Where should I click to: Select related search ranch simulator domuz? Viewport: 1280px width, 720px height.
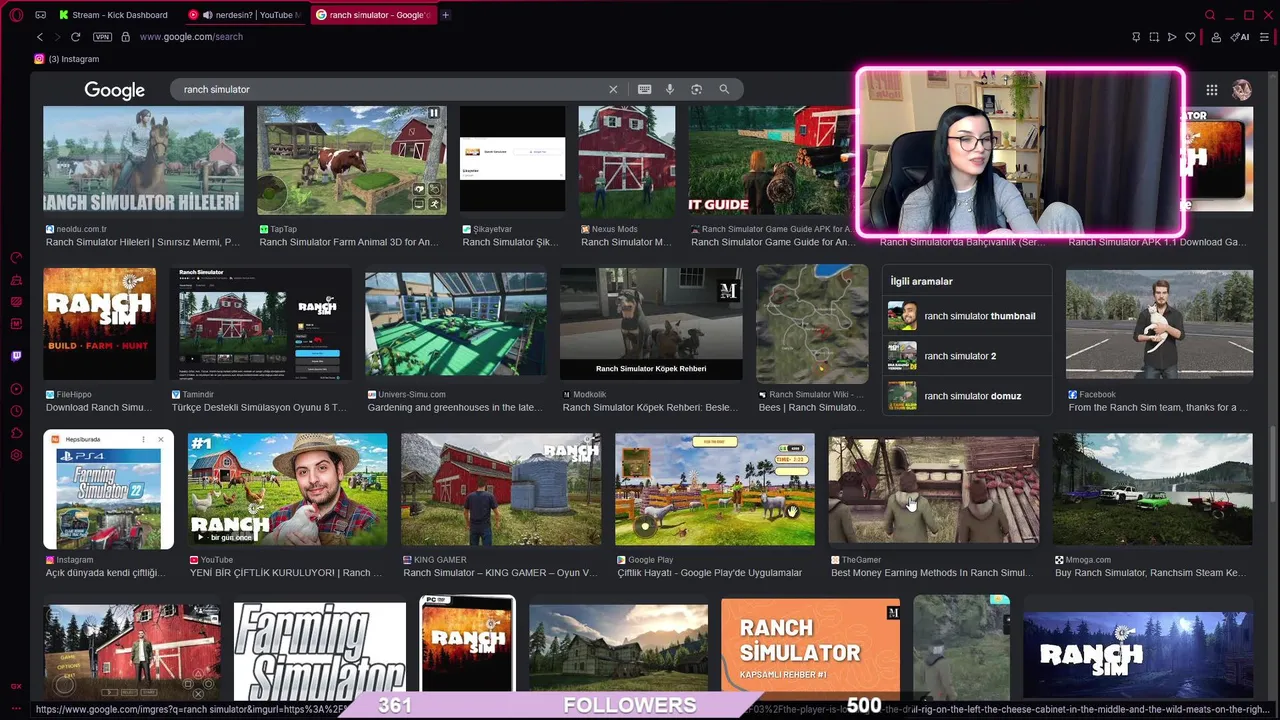(x=967, y=396)
